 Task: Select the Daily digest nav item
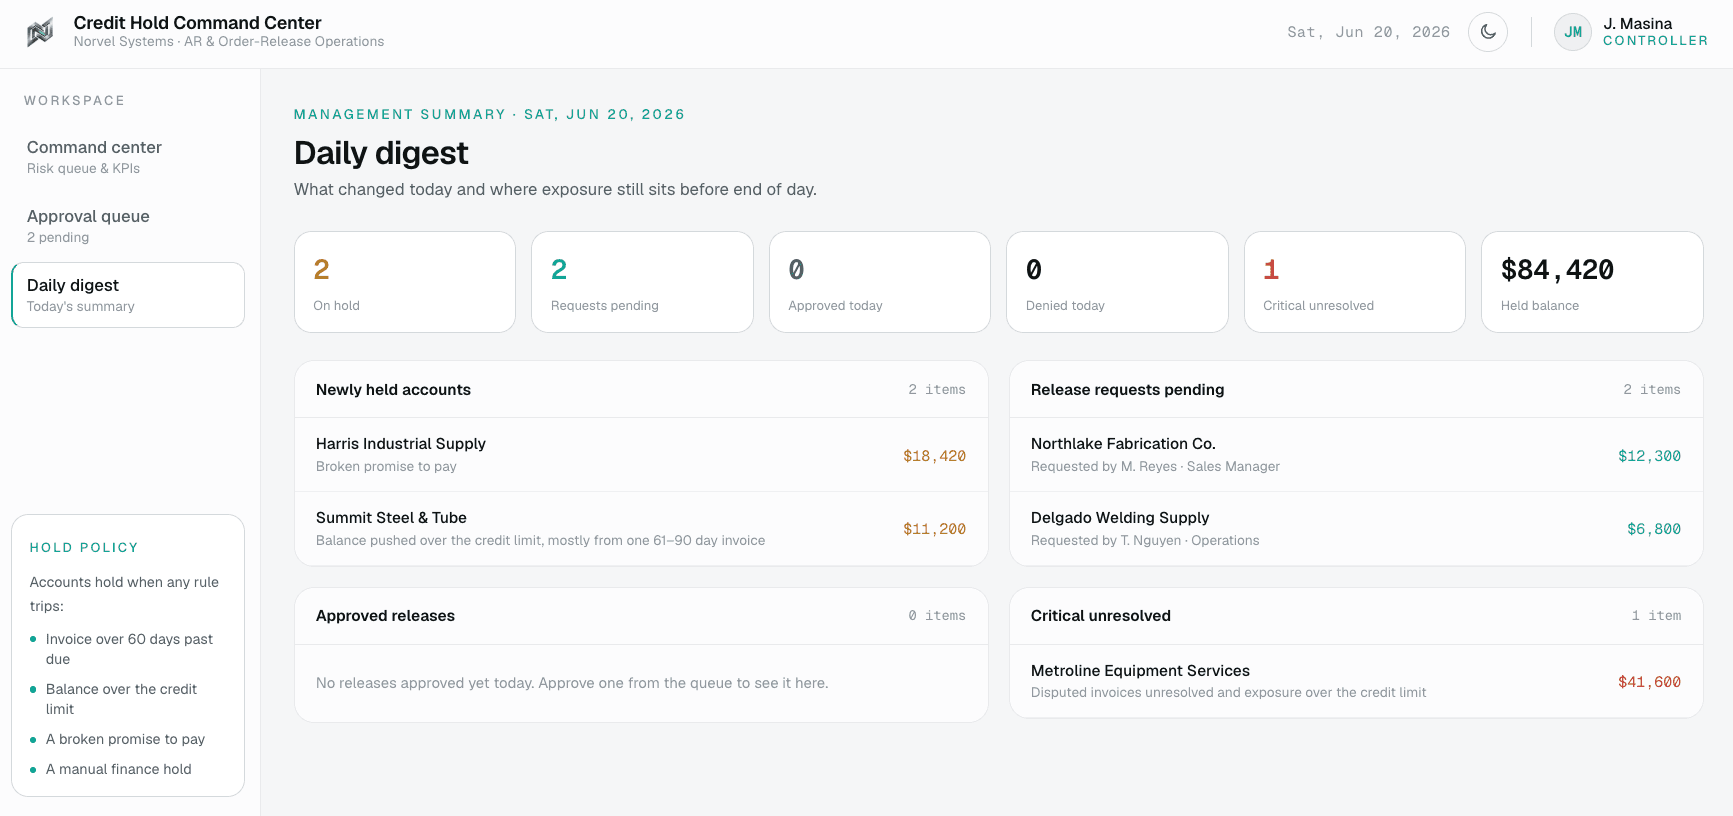(128, 295)
